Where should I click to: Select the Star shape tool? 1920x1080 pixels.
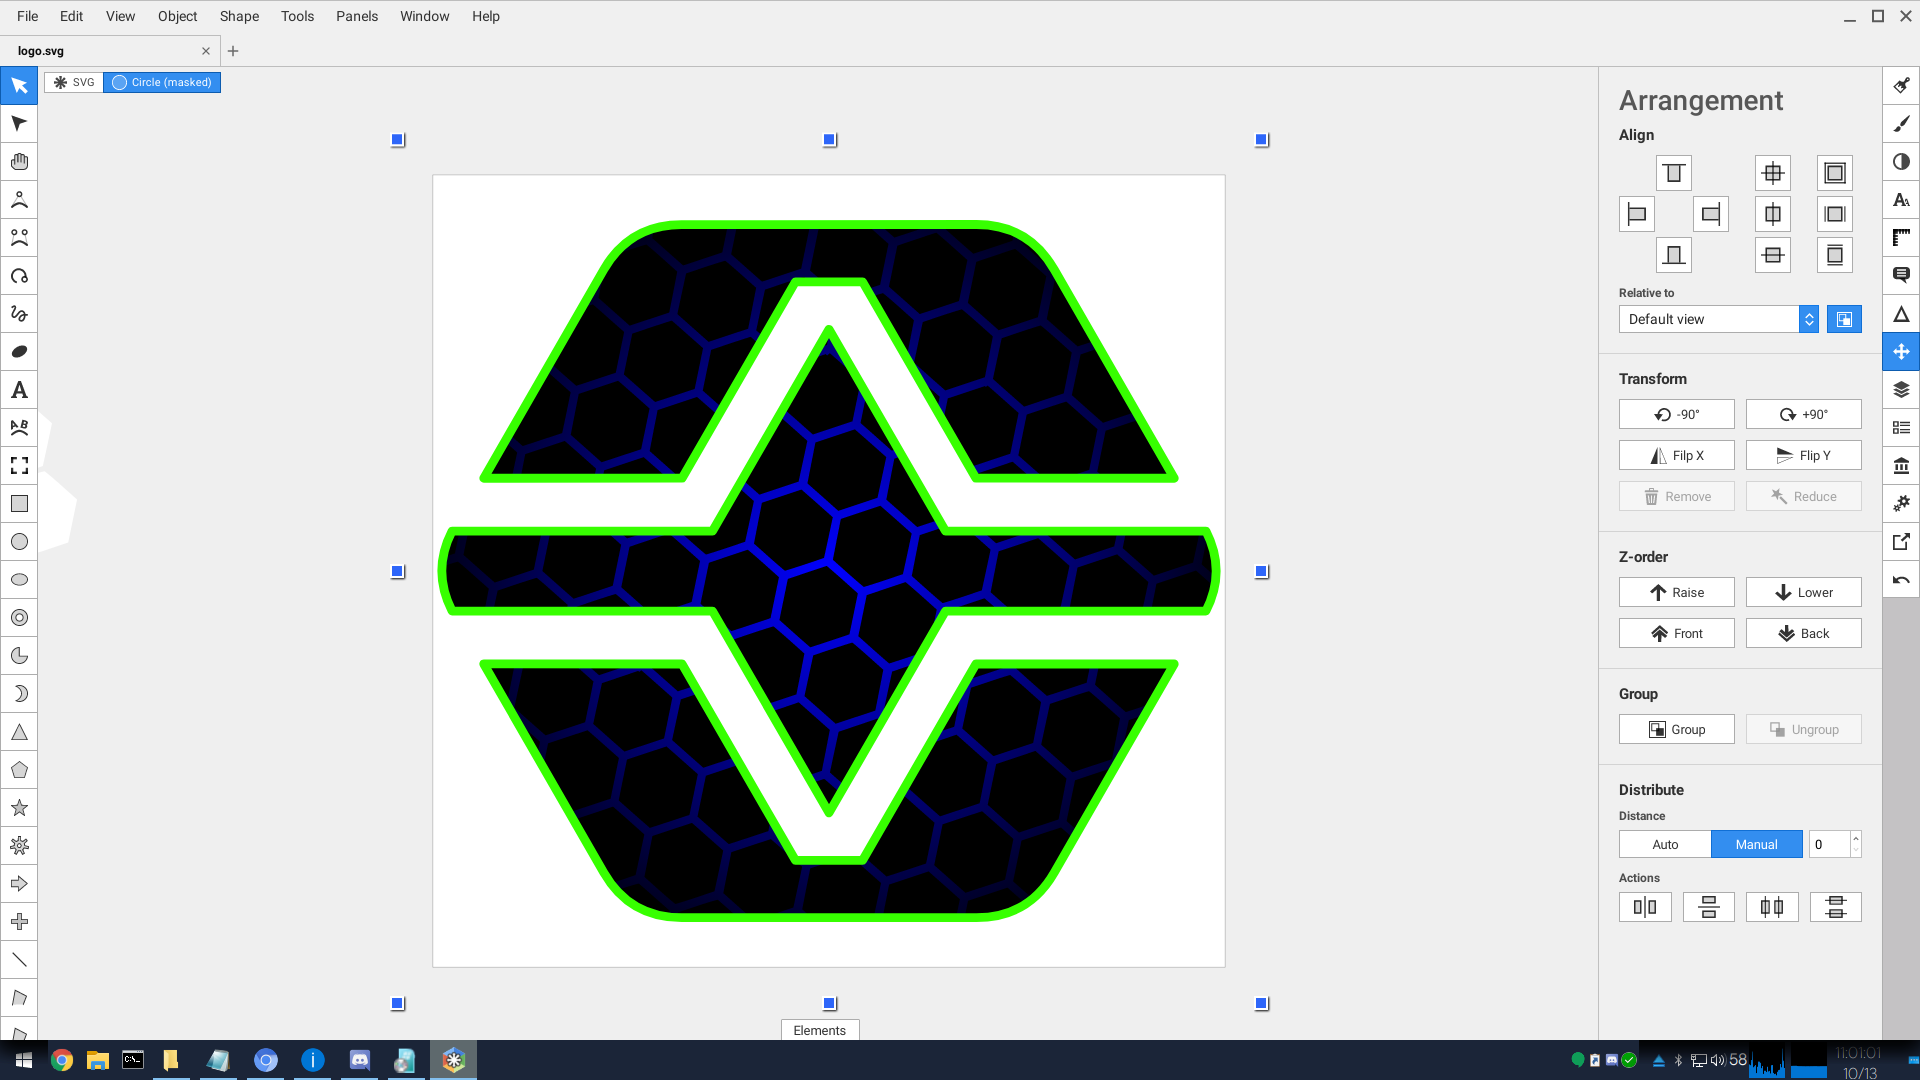19,808
